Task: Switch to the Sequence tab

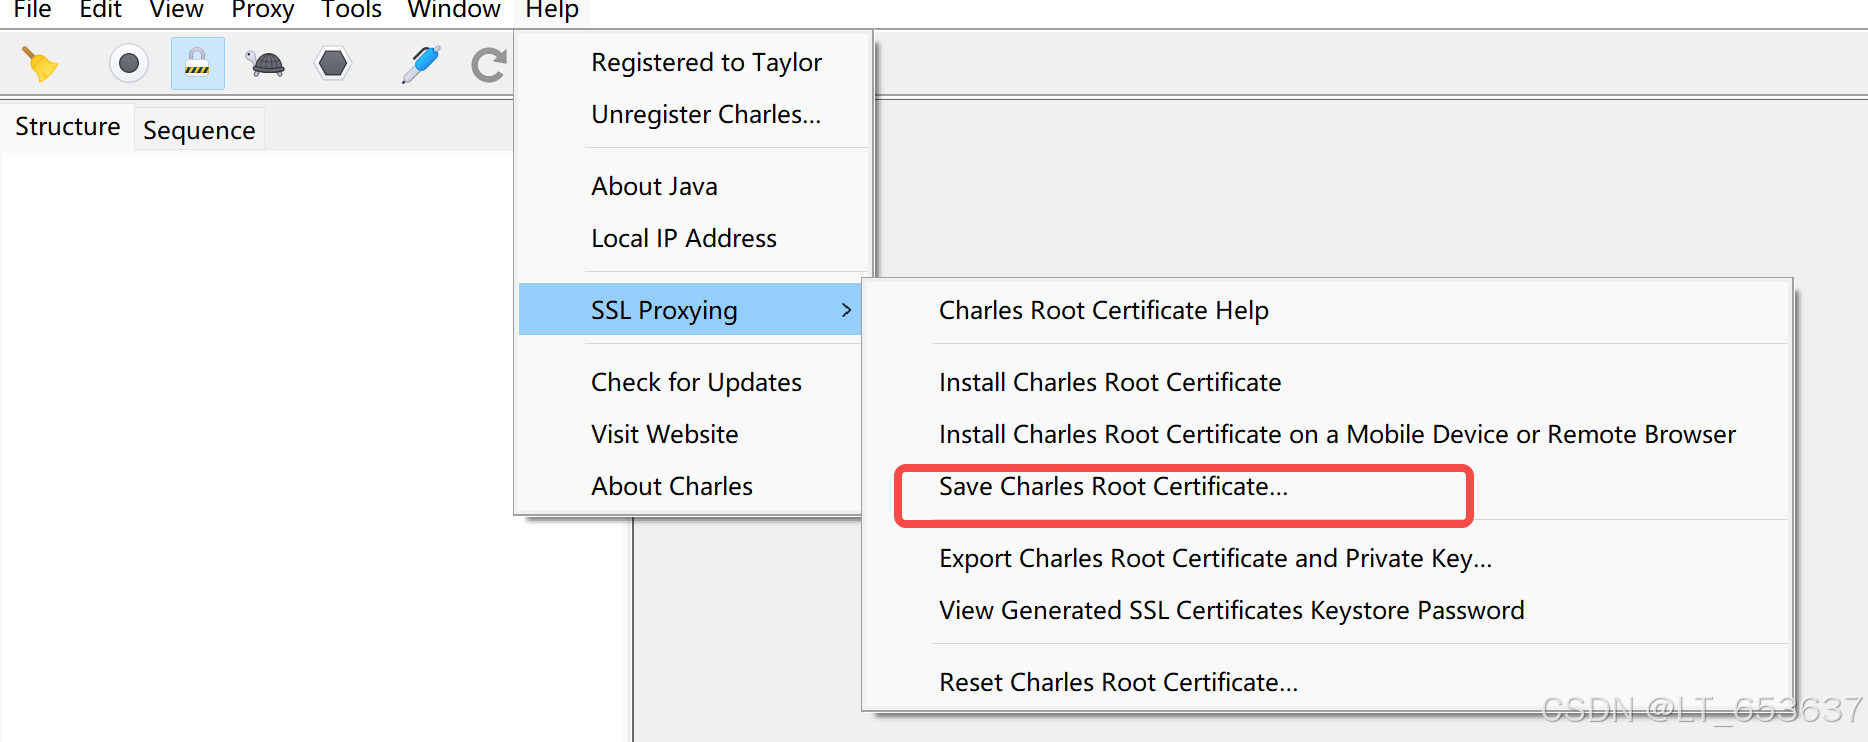Action: [199, 130]
